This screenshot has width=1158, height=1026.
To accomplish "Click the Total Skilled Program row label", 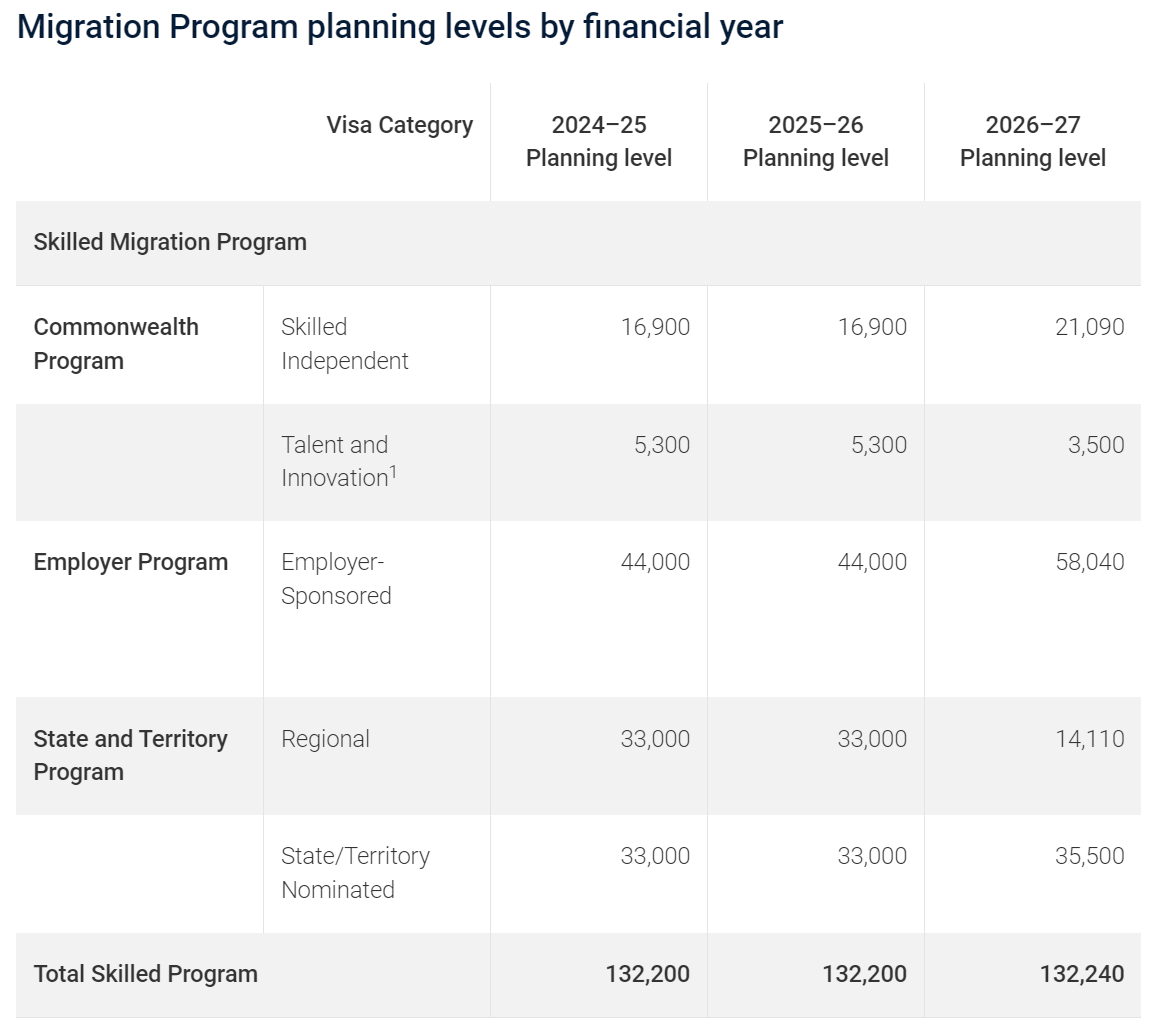I will tap(145, 974).
